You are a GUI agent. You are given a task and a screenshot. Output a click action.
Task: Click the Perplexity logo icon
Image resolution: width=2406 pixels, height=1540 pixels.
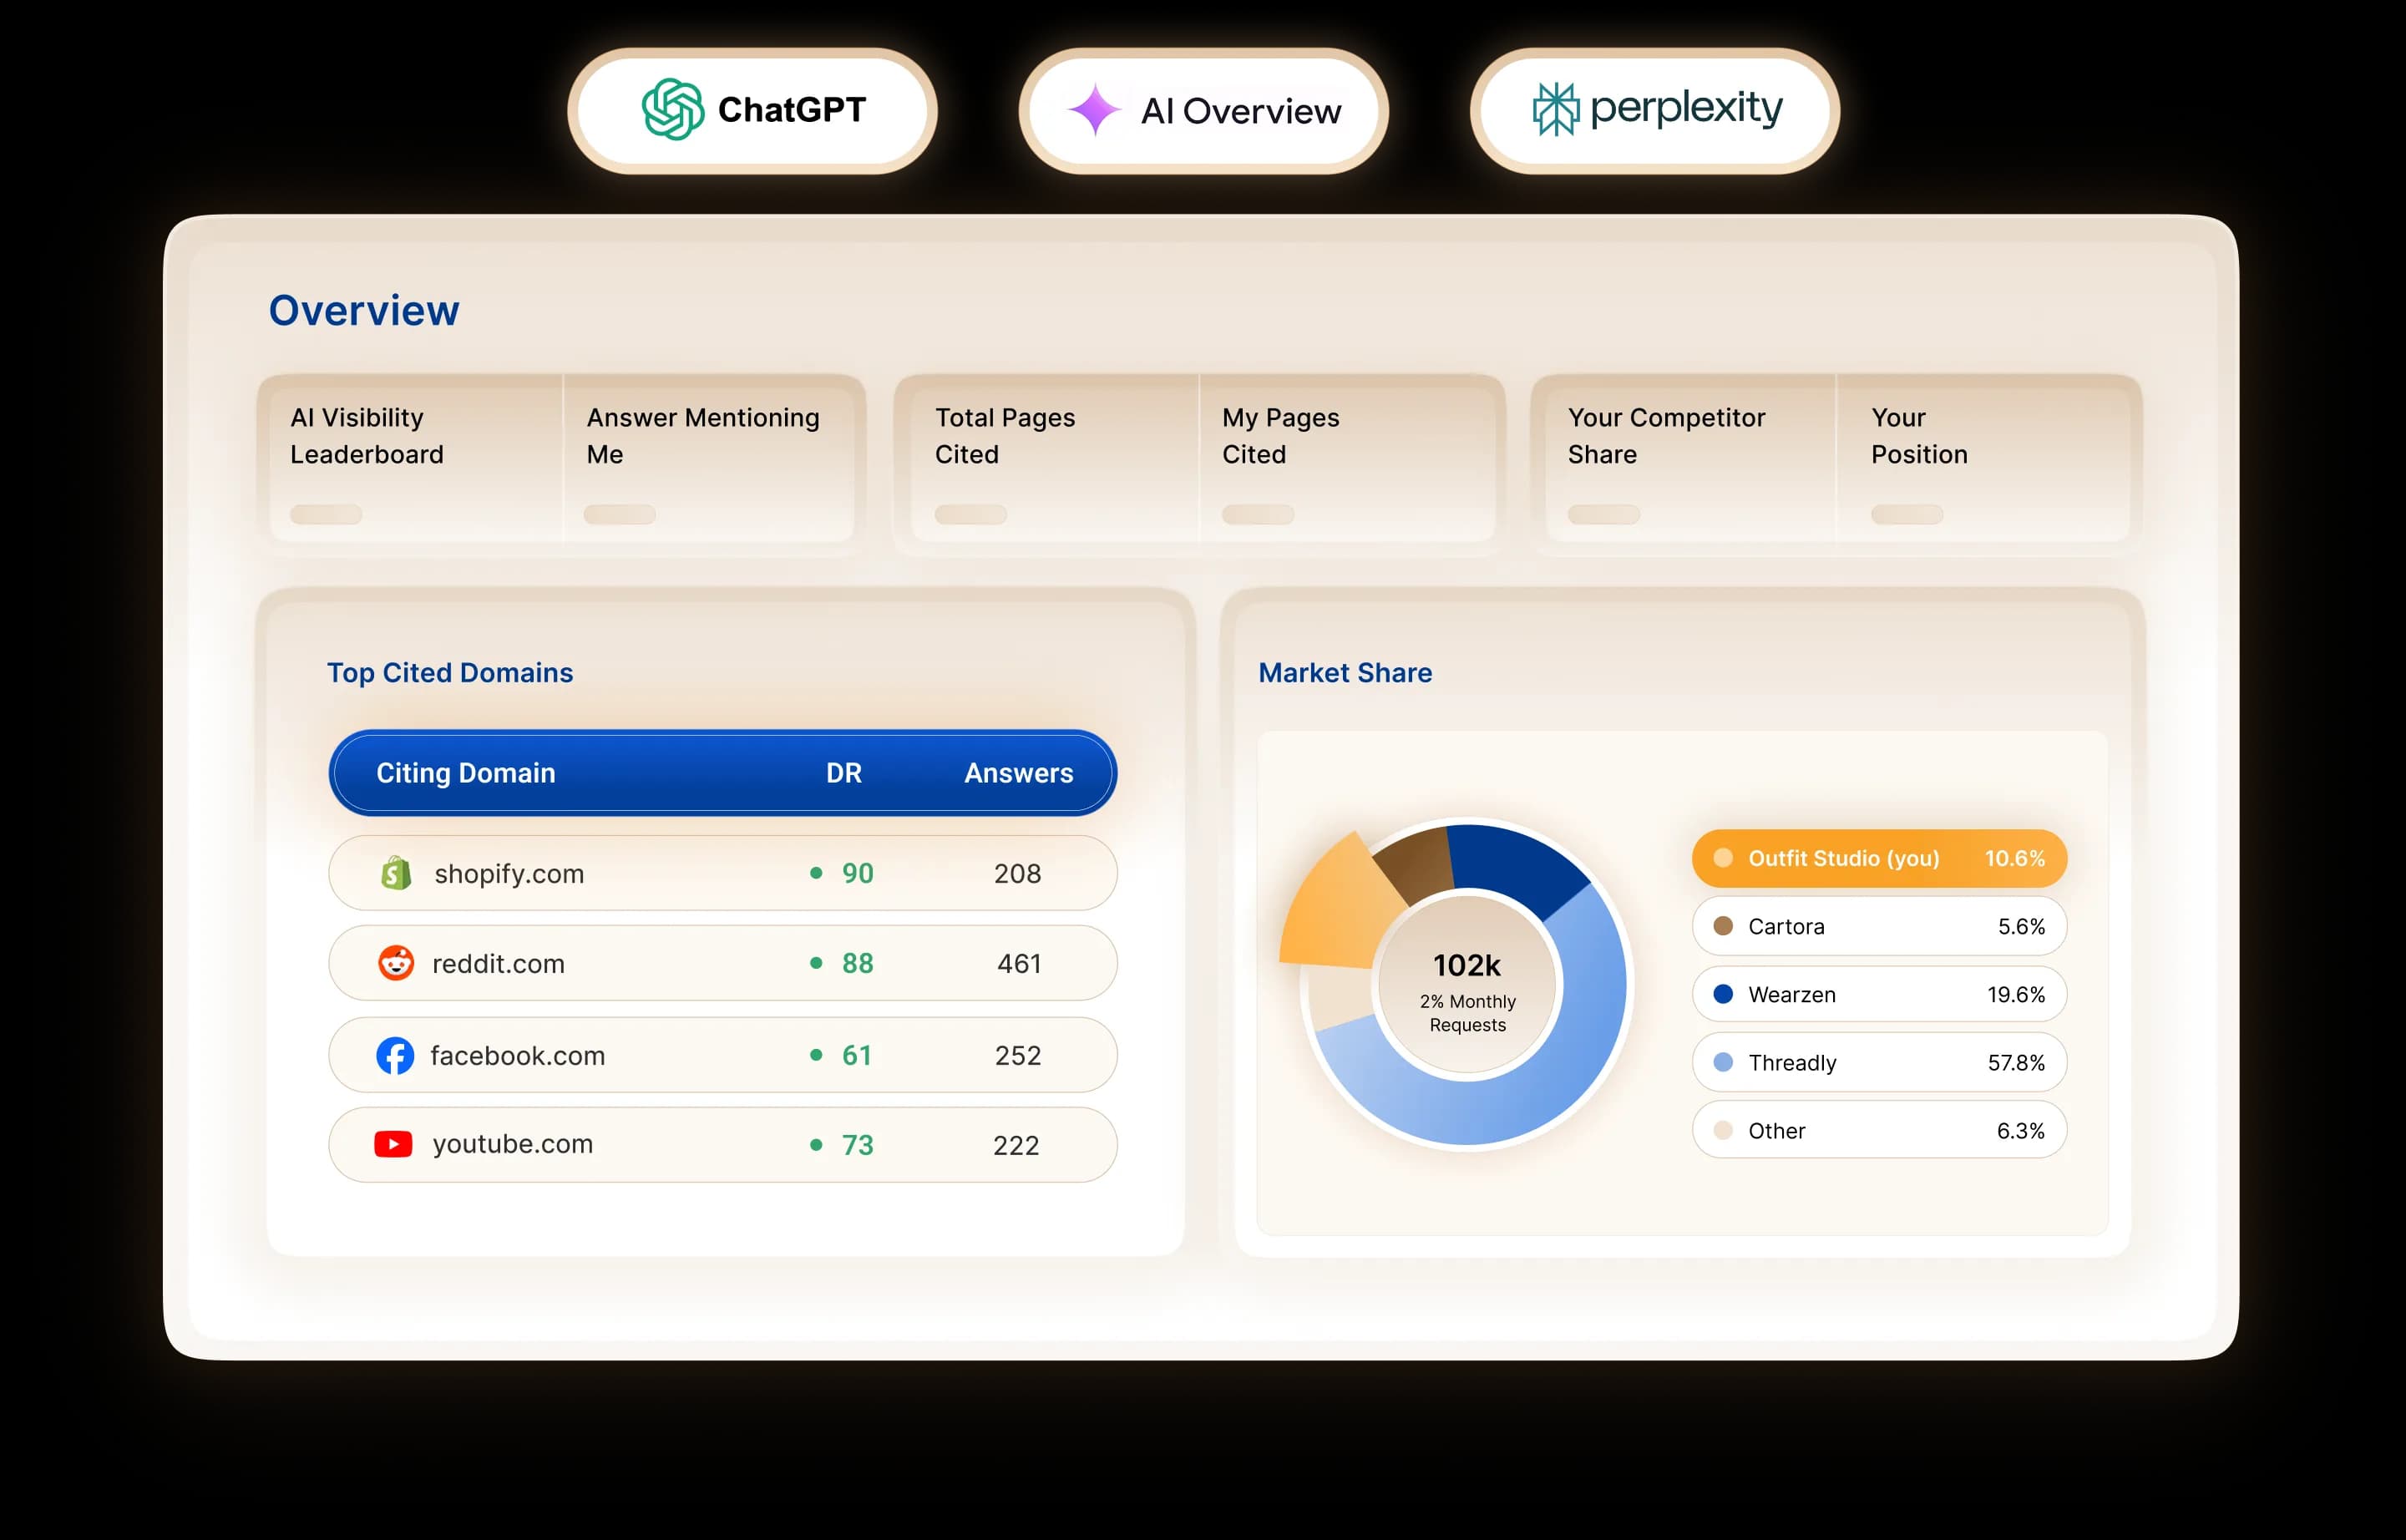(x=1556, y=109)
